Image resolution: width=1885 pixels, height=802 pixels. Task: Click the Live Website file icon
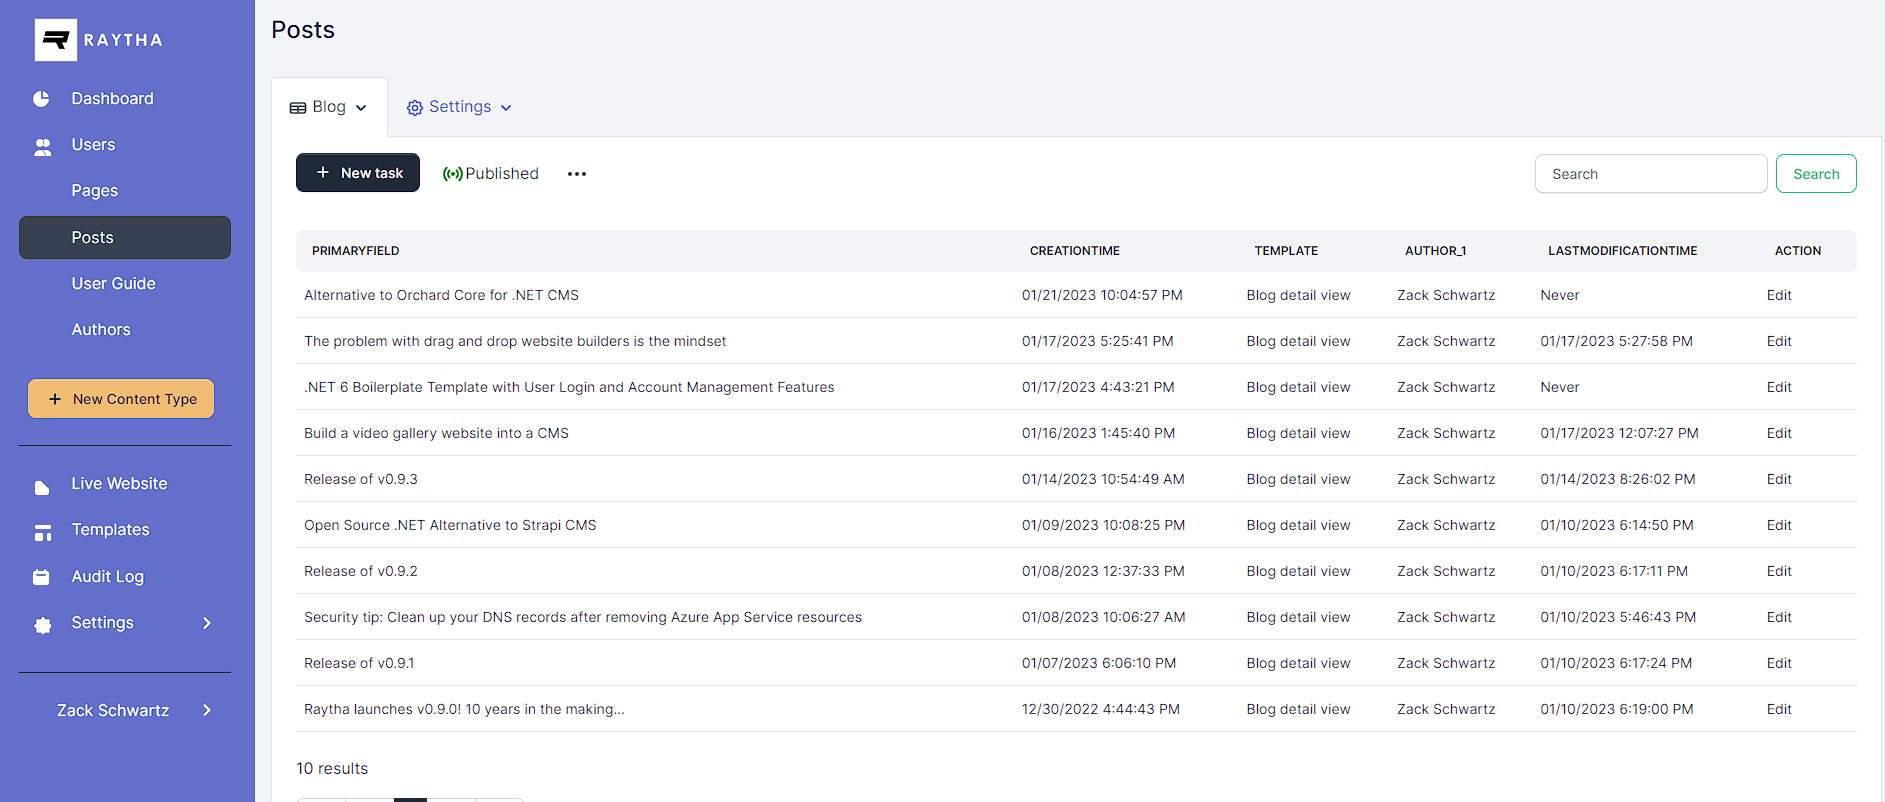[x=41, y=487]
